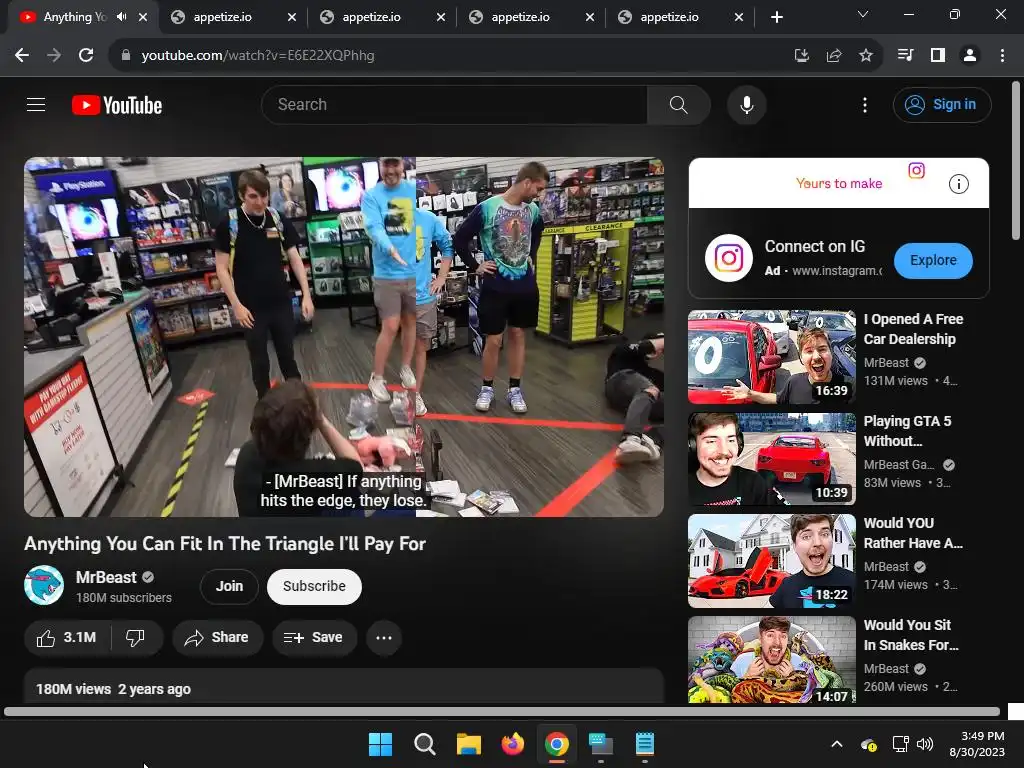
Task: Reload the YouTube page
Action: (x=86, y=56)
